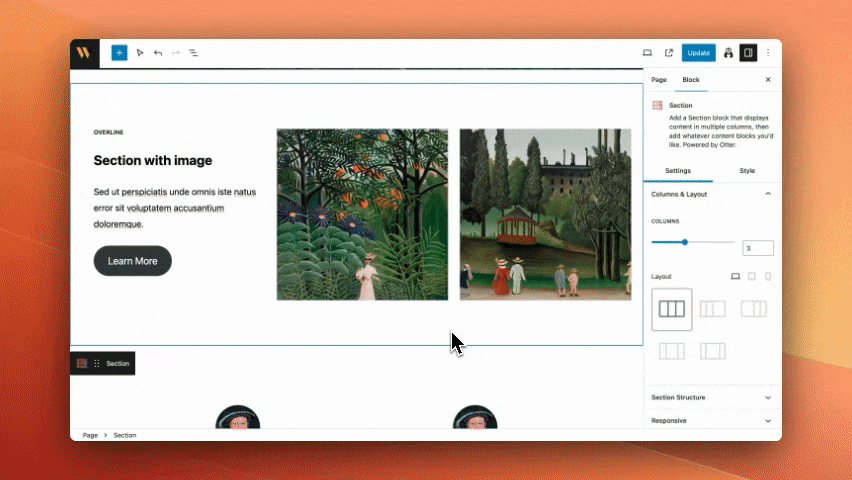The image size is (852, 480).
Task: Click the Undo arrow
Action: tap(158, 53)
